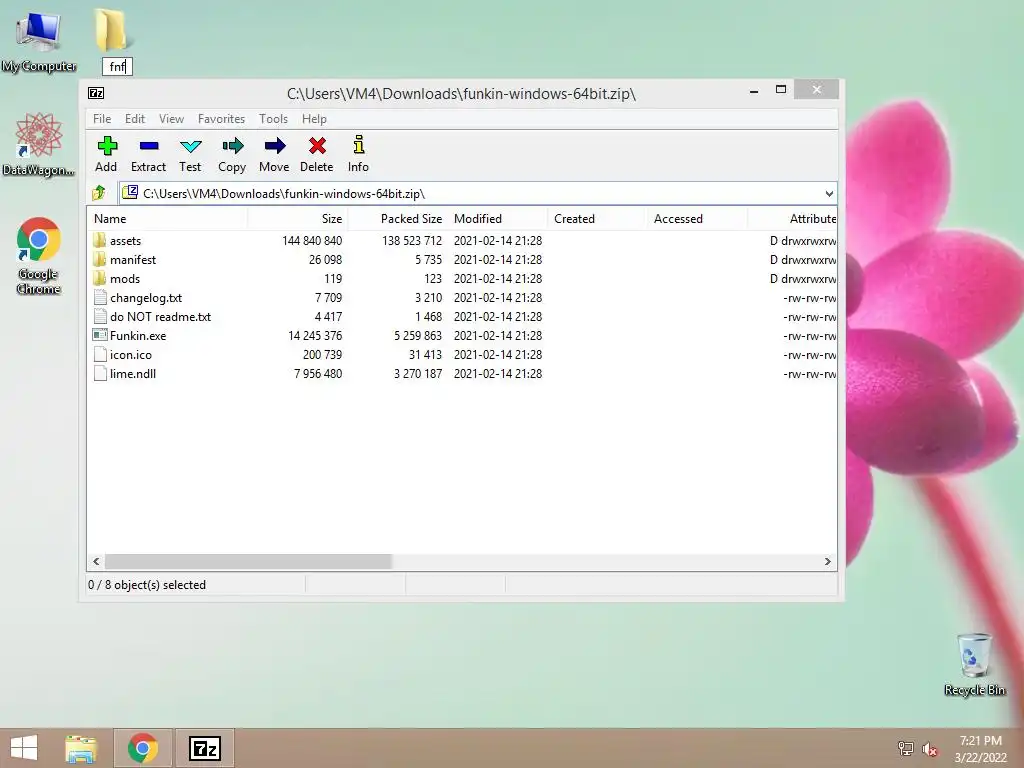Click the fnf folder icon on desktop
The height and width of the screenshot is (768, 1024).
[x=112, y=31]
